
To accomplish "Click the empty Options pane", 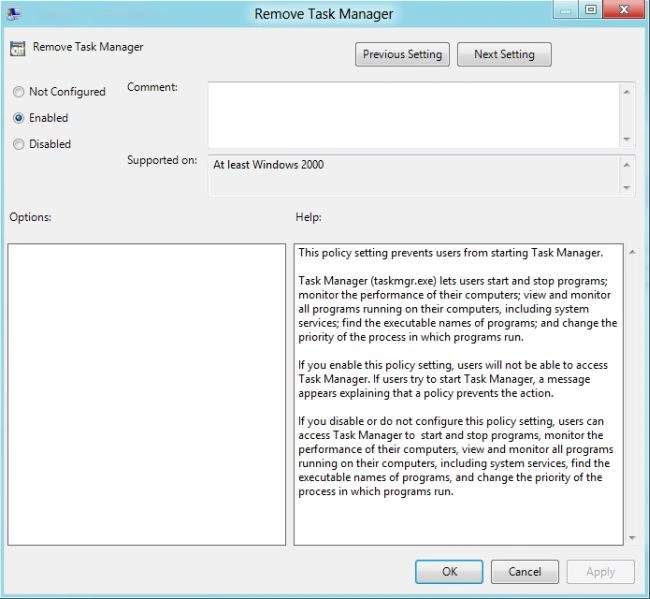I will [x=147, y=394].
